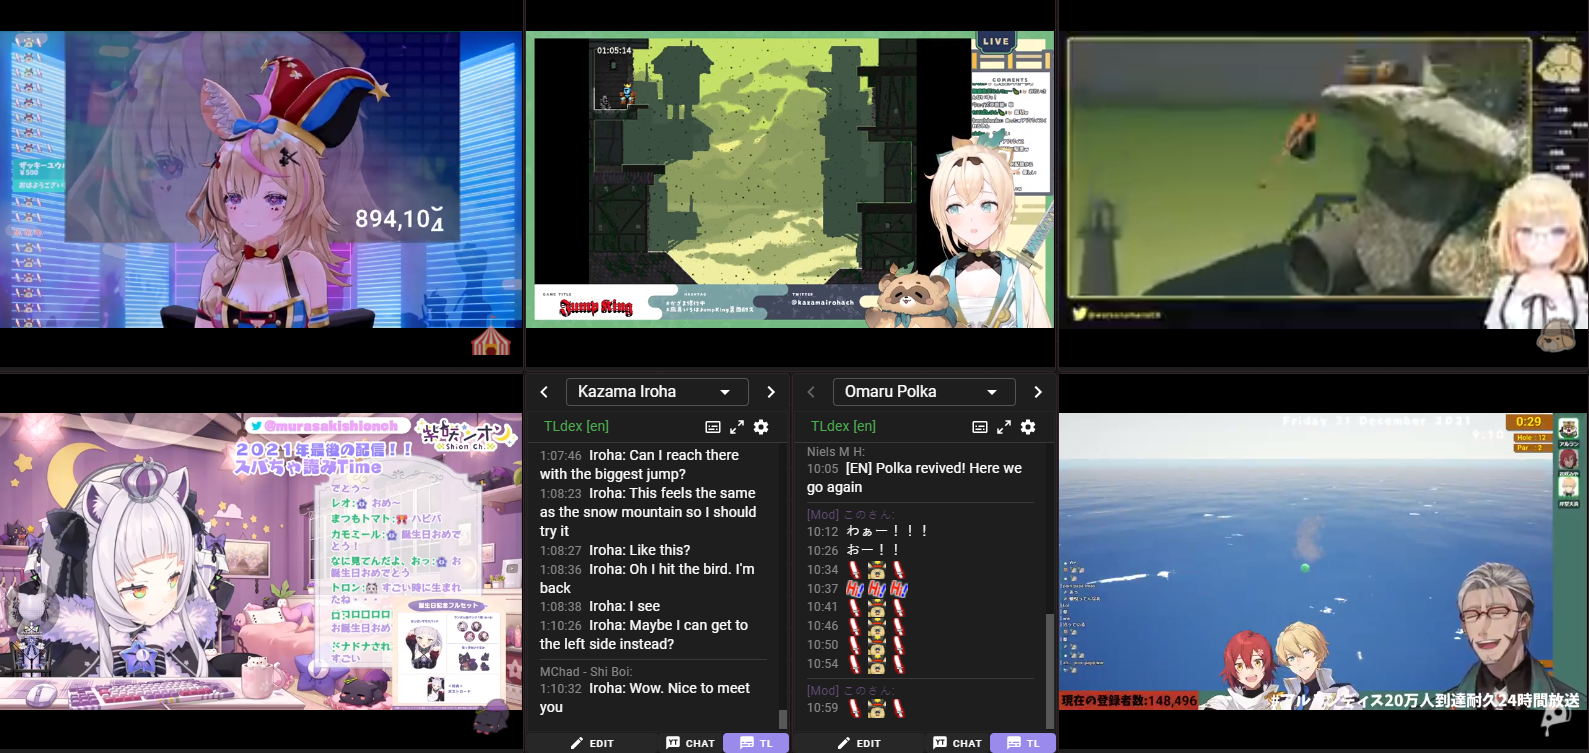The width and height of the screenshot is (1589, 753).
Task: Click the TLdex [en] label above Iroha translations
Action: click(x=576, y=426)
